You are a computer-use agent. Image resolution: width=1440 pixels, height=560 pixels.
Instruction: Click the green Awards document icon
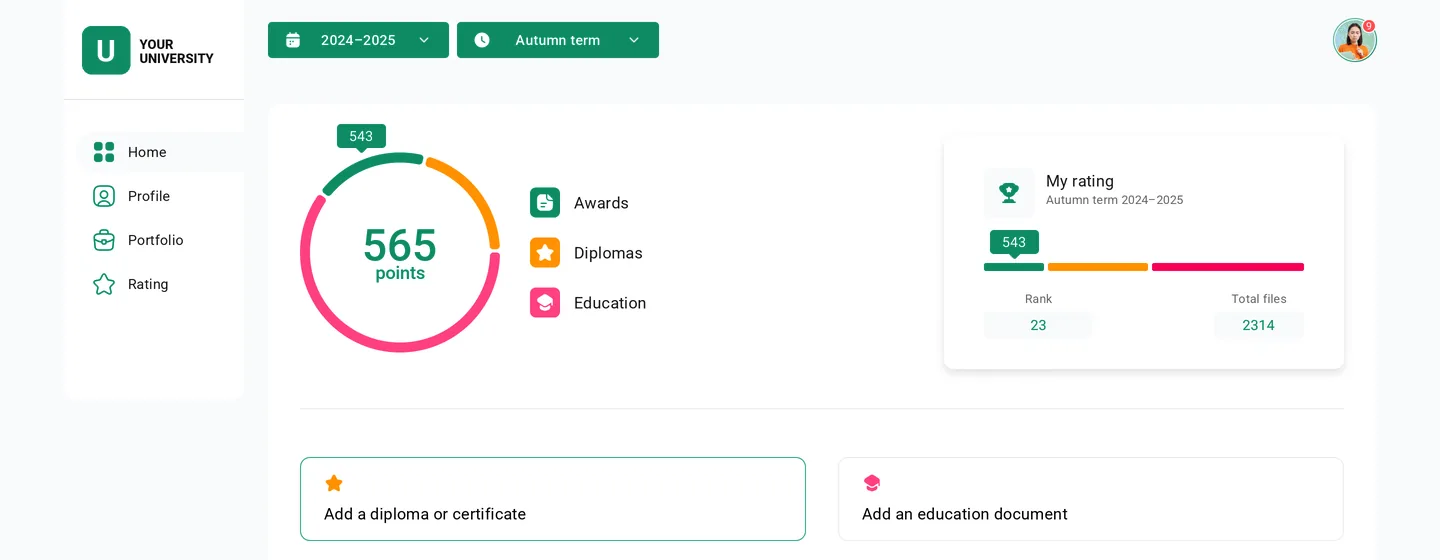545,203
